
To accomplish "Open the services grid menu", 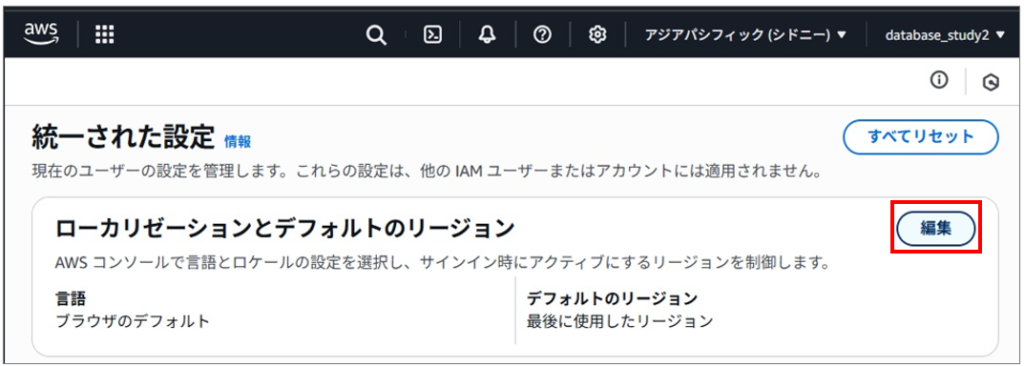I will click(x=104, y=35).
